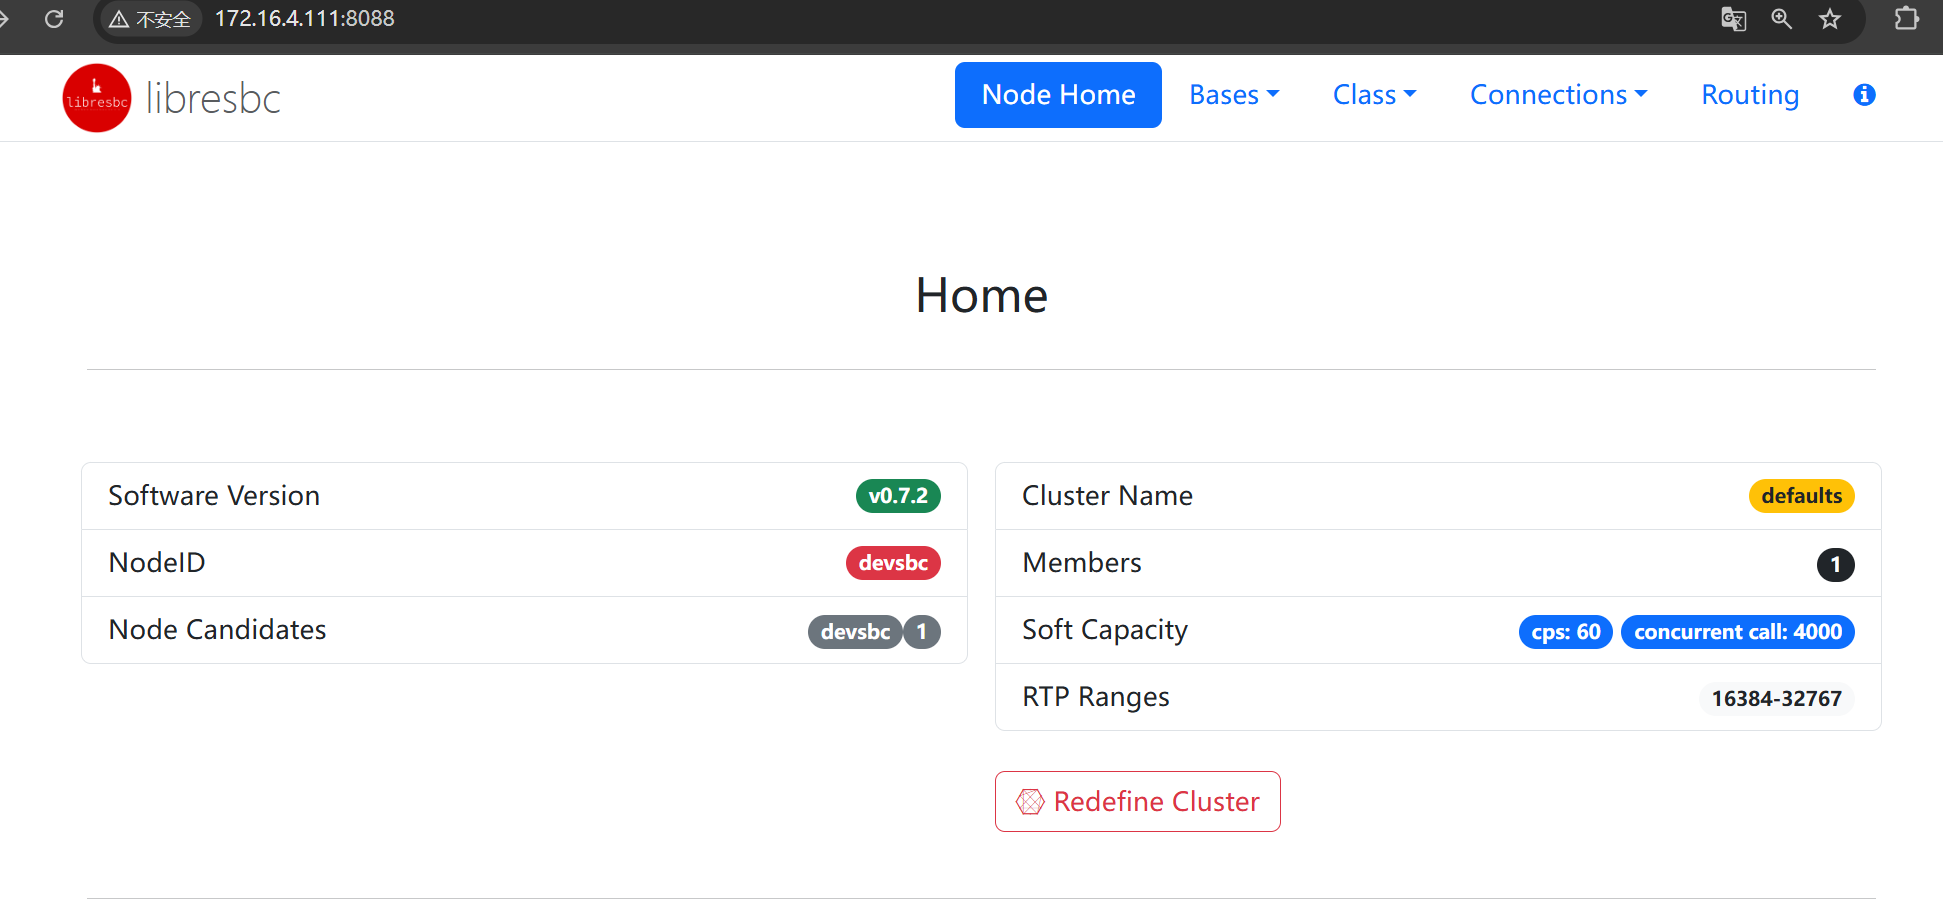Screen dimensions: 1943x908
Task: Open the Connections dropdown menu
Action: [x=1558, y=95]
